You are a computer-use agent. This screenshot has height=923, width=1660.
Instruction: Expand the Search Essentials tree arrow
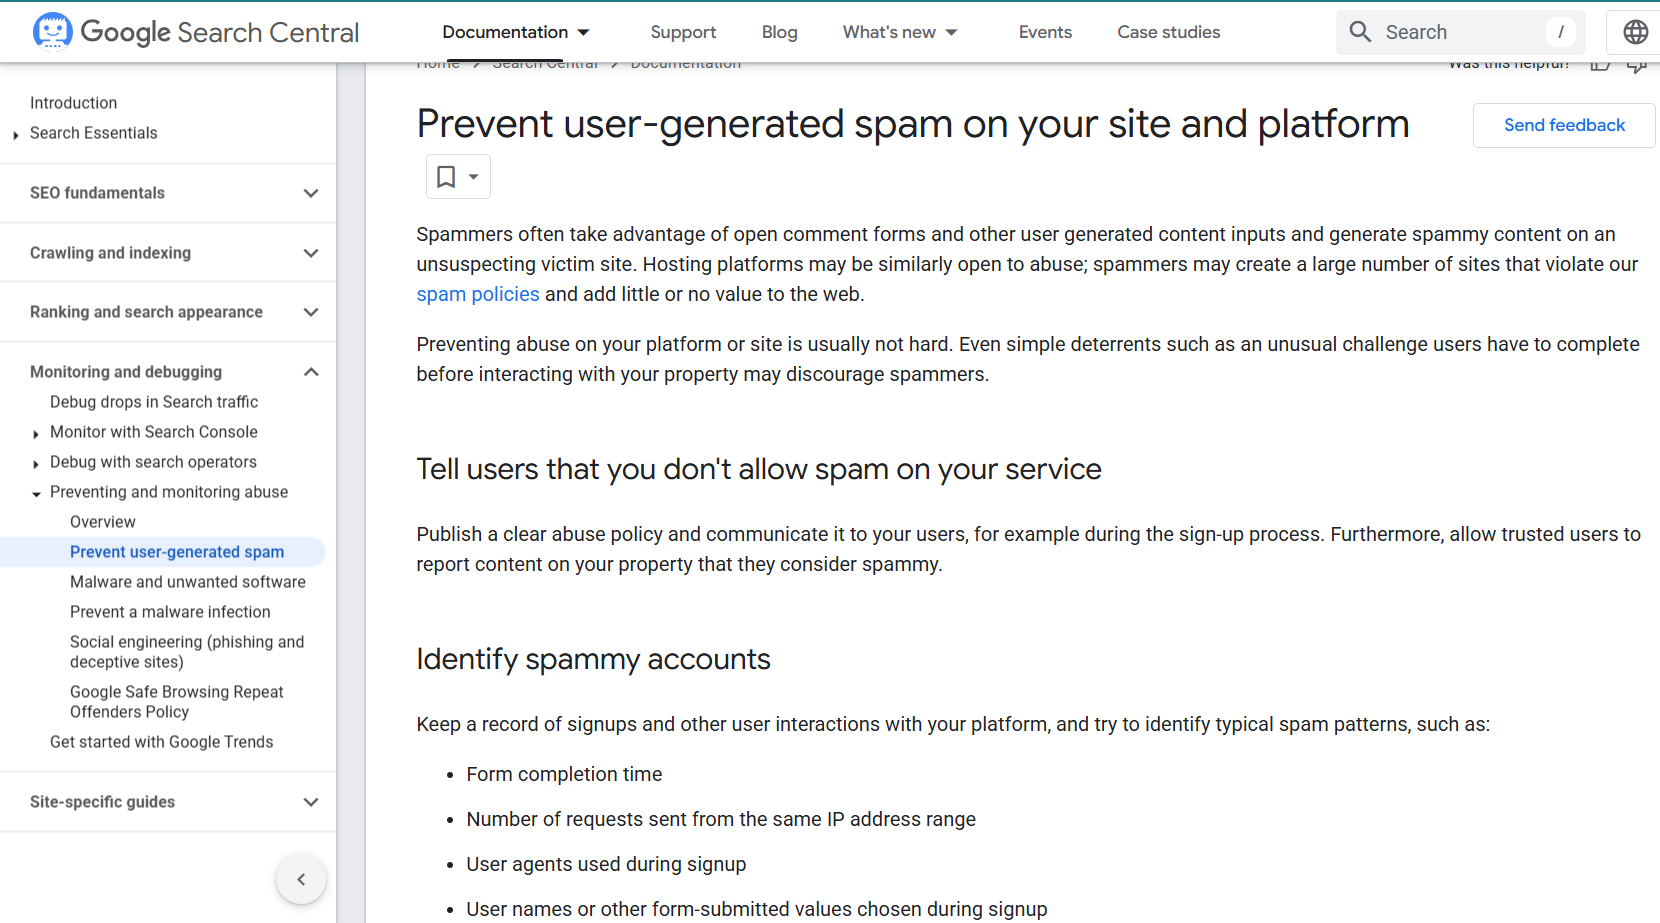click(x=16, y=134)
